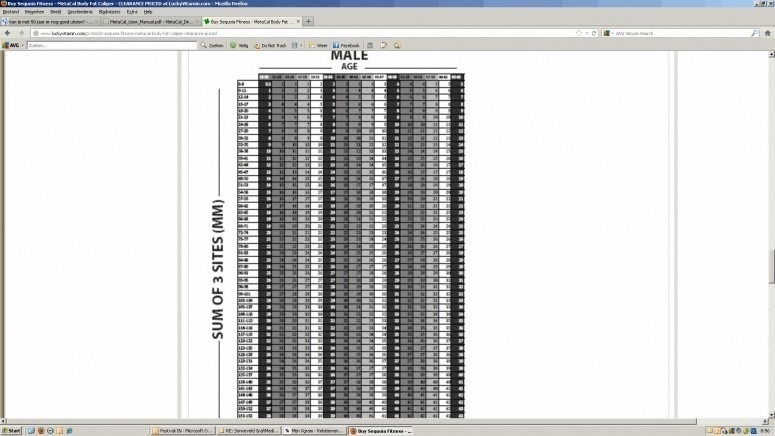Open the Windows Start button
The width and height of the screenshot is (775, 436).
click(14, 430)
